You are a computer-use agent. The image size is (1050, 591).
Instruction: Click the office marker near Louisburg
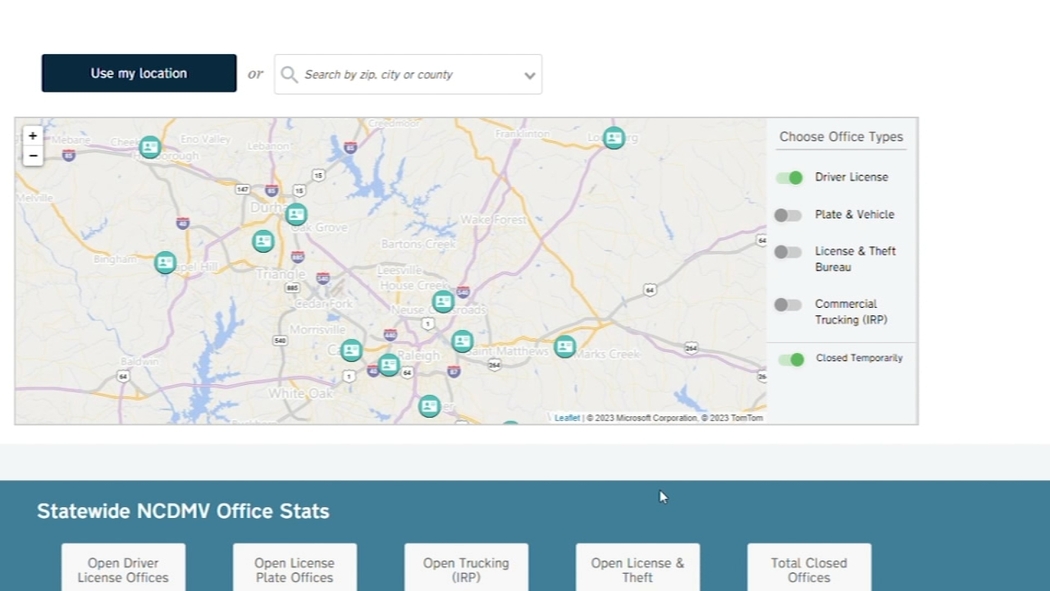(614, 138)
